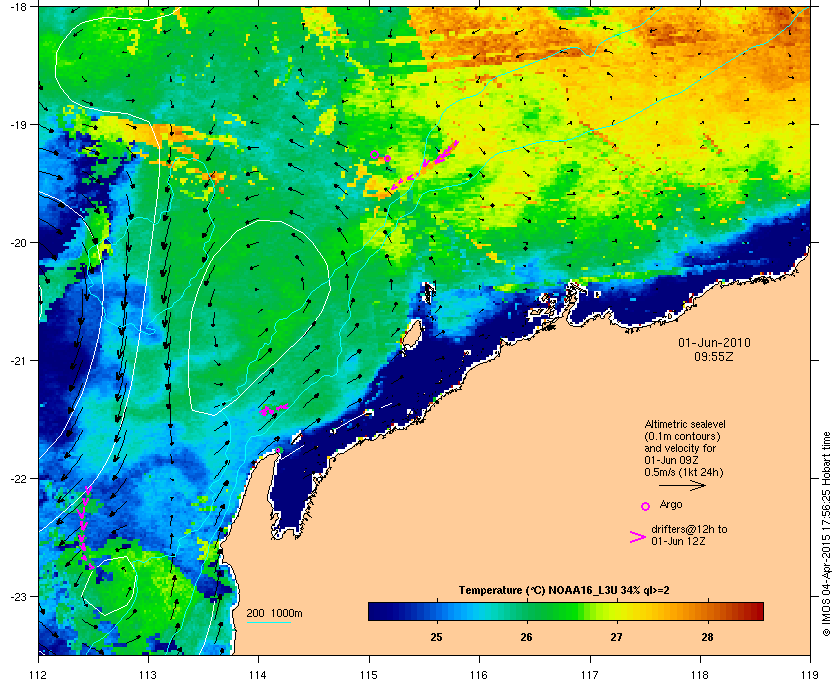Click the longitude label 119
The image size is (840, 680).
pos(811,675)
